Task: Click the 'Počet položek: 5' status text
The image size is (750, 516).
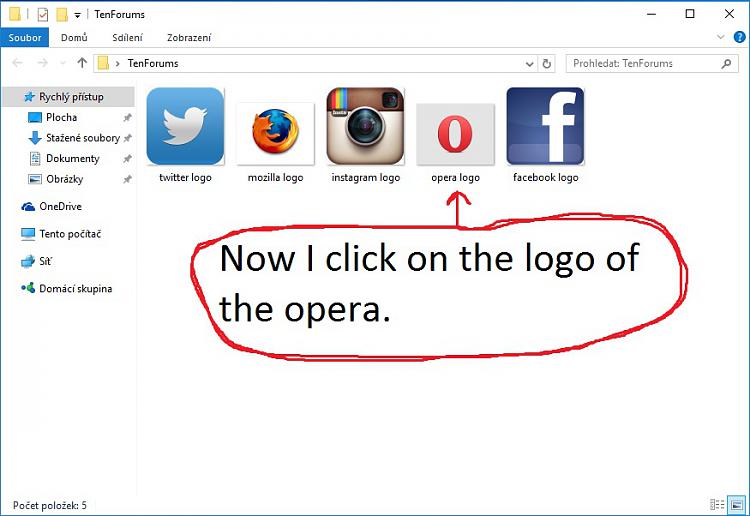Action: (50, 505)
